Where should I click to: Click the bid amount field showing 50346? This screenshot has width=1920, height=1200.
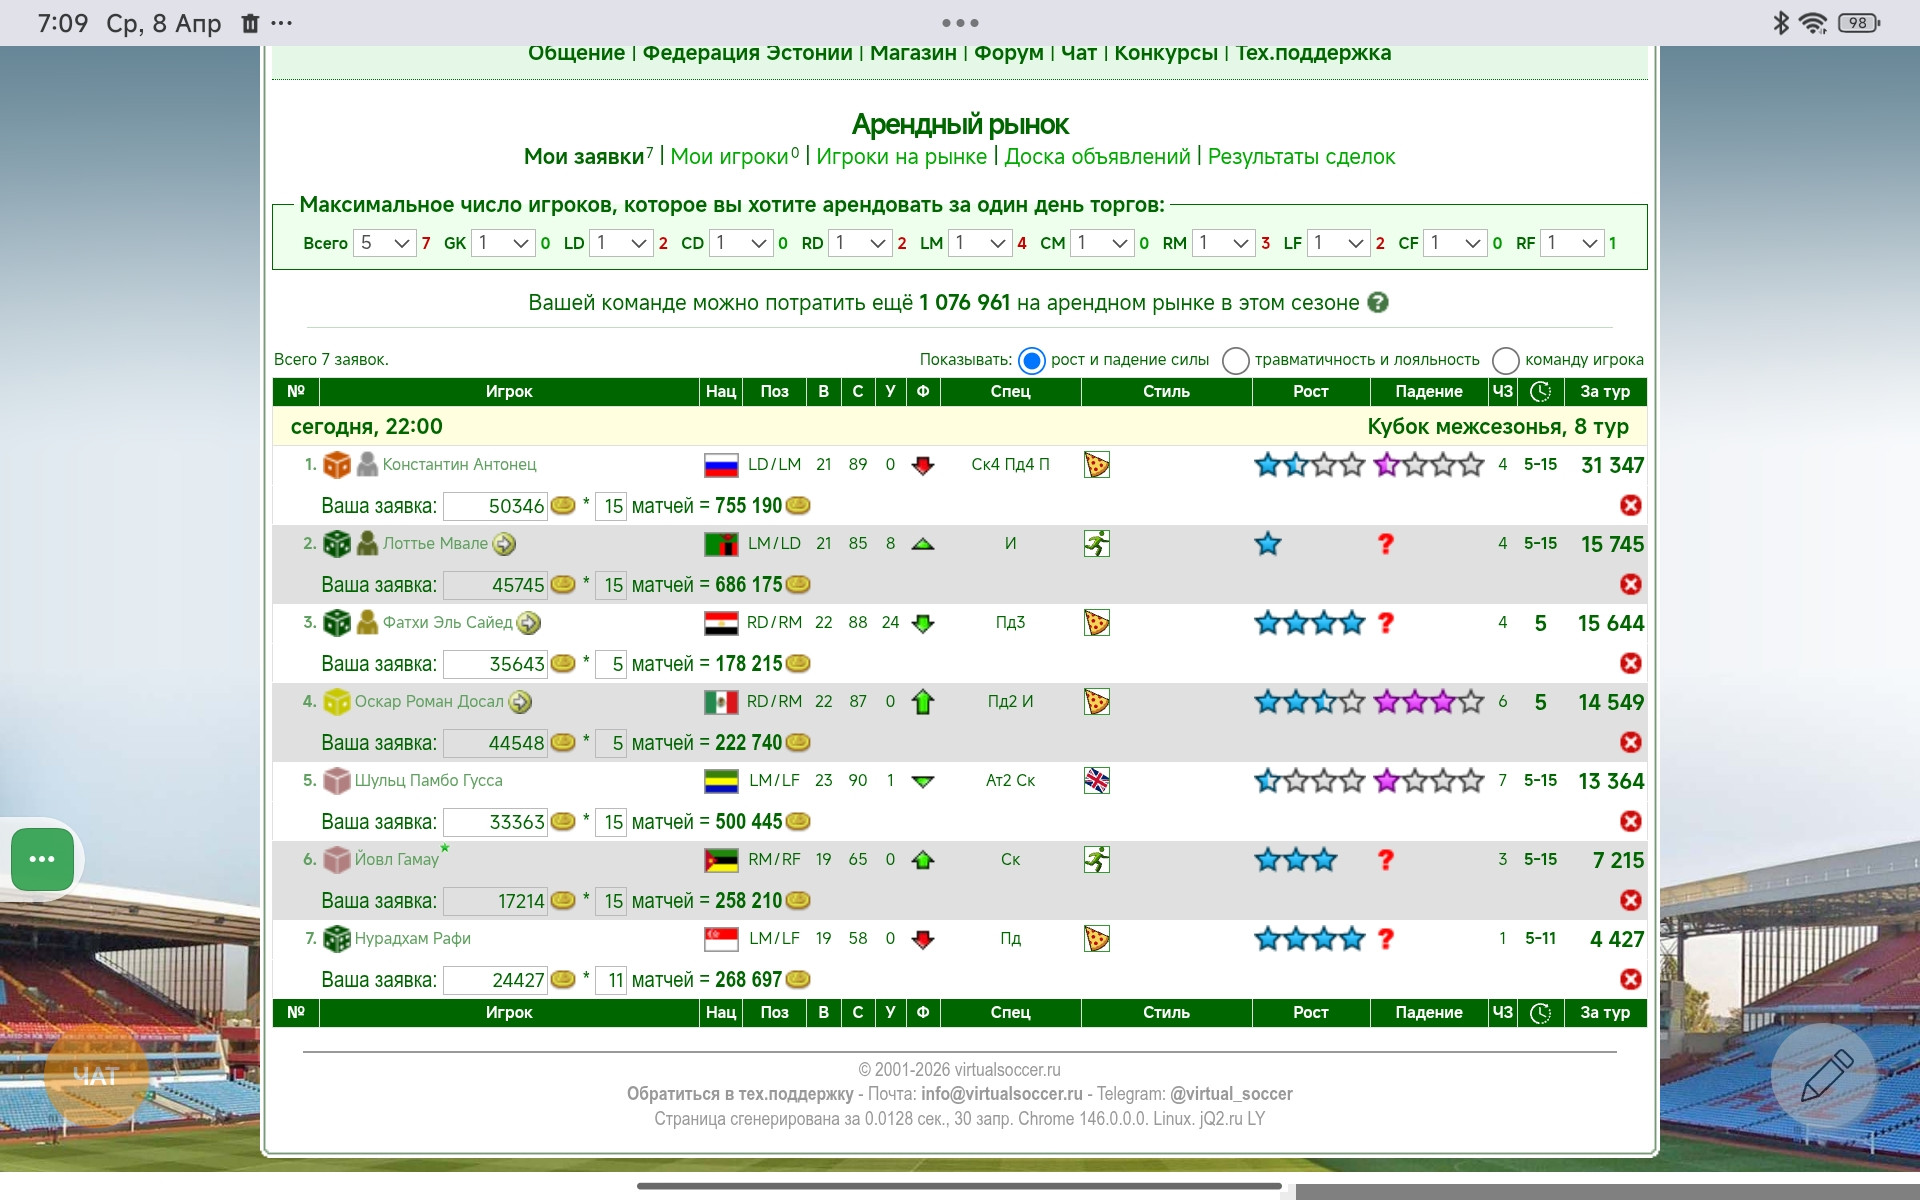[497, 506]
